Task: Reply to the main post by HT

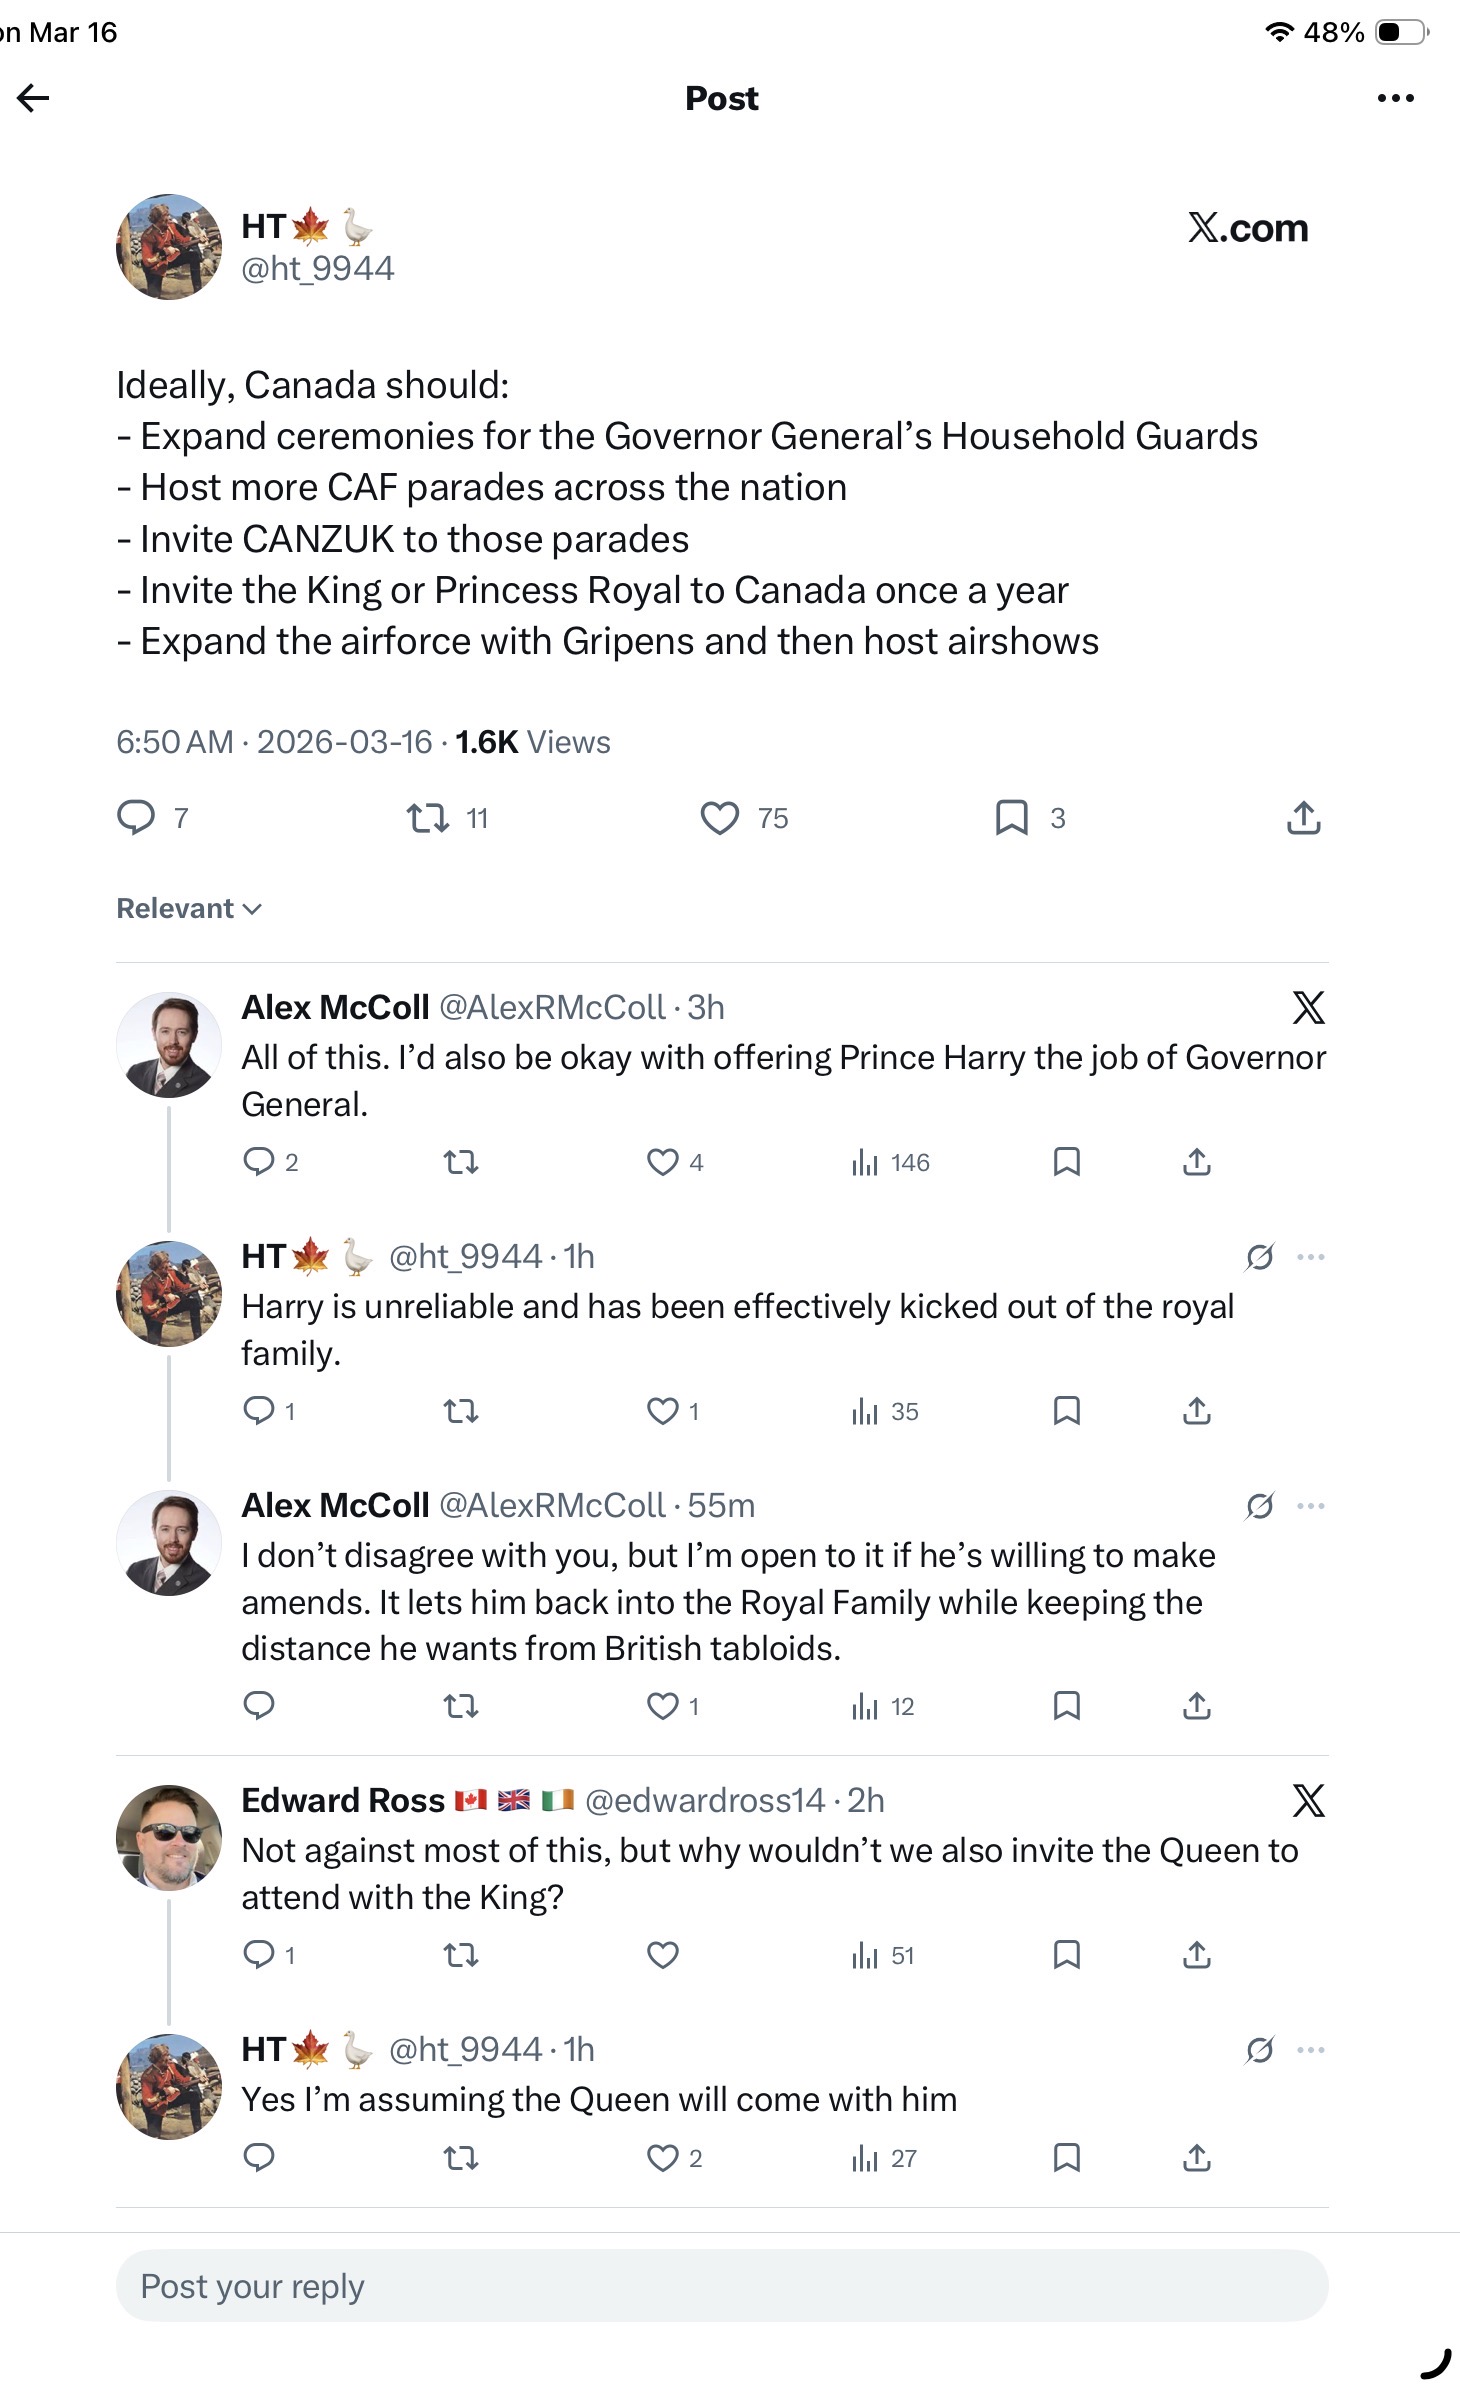Action: click(137, 818)
